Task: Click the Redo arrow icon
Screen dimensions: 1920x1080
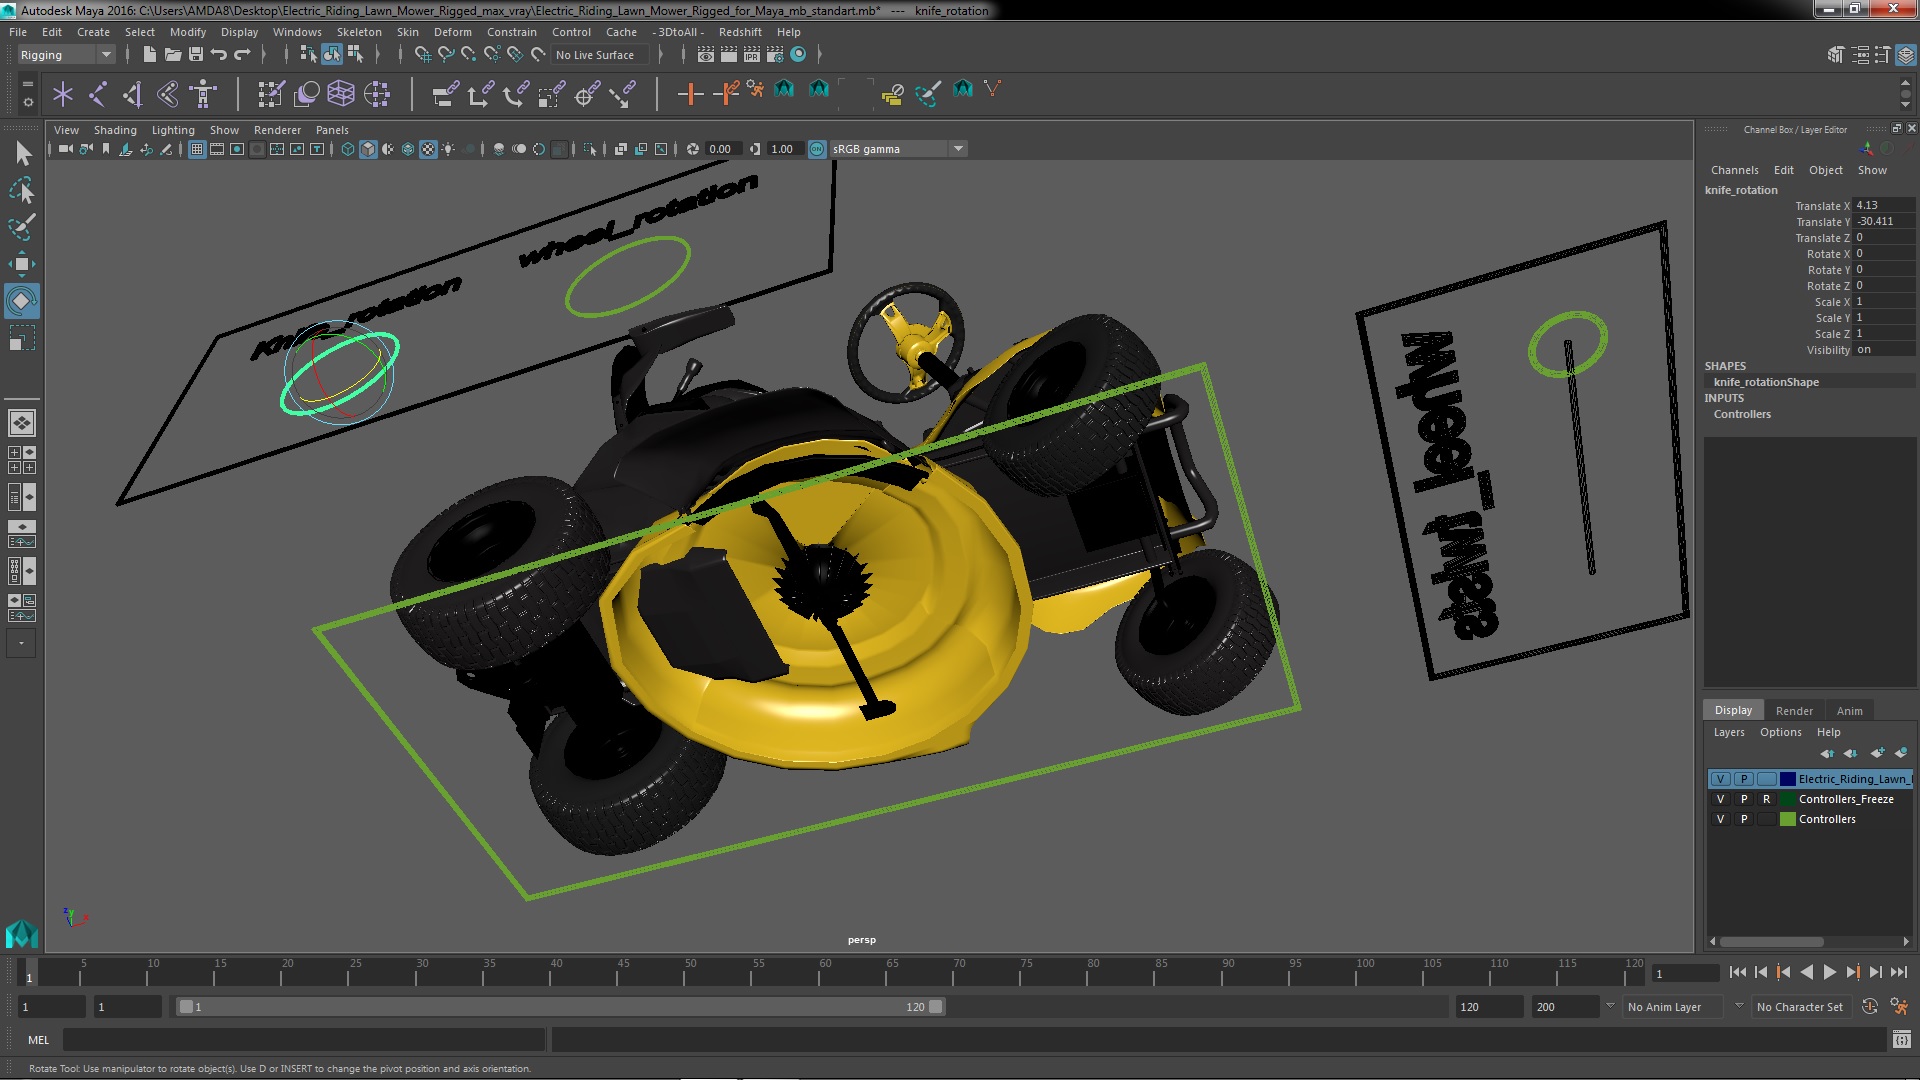Action: click(x=242, y=54)
